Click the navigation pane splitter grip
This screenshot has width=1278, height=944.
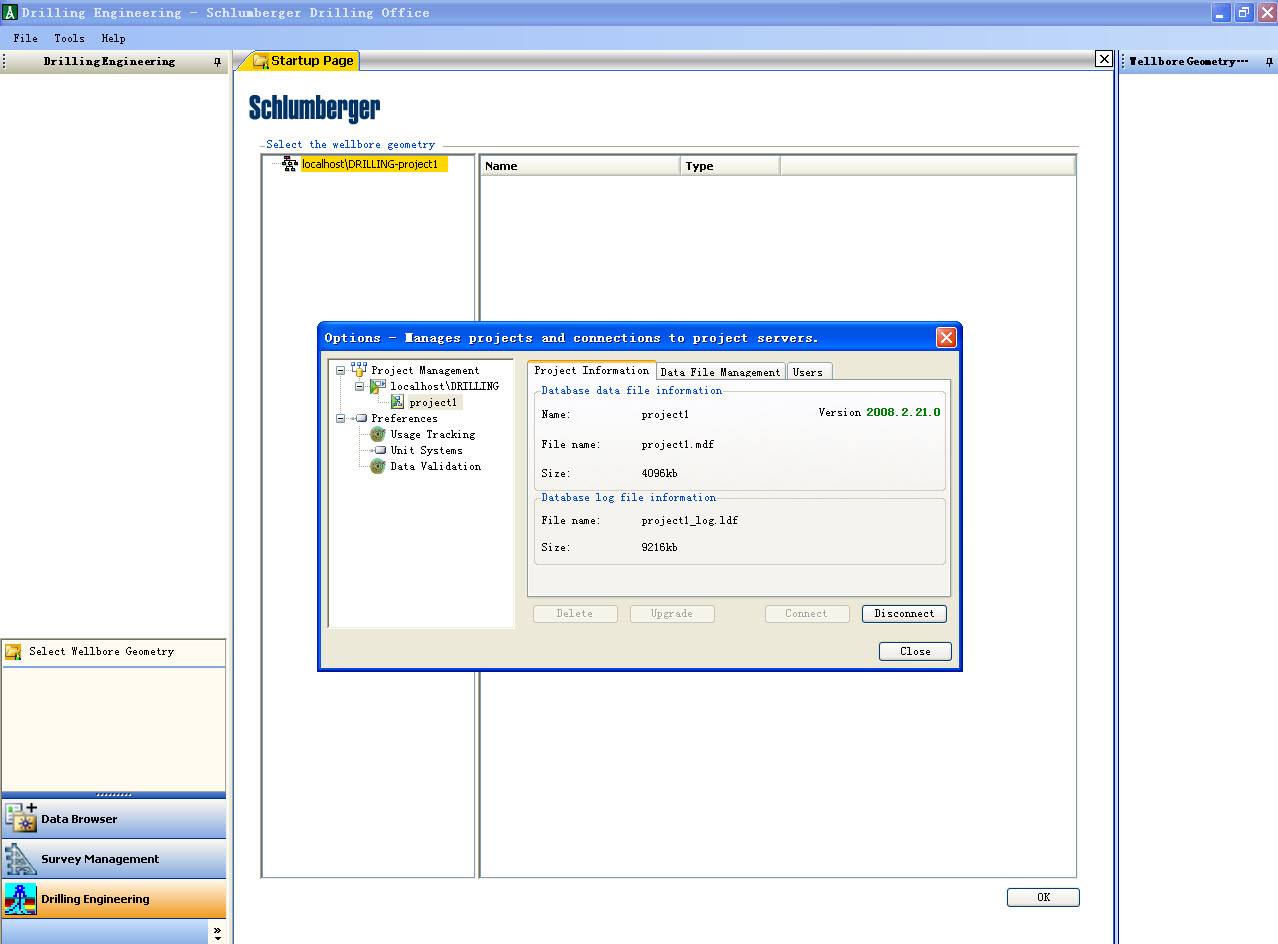tap(113, 795)
